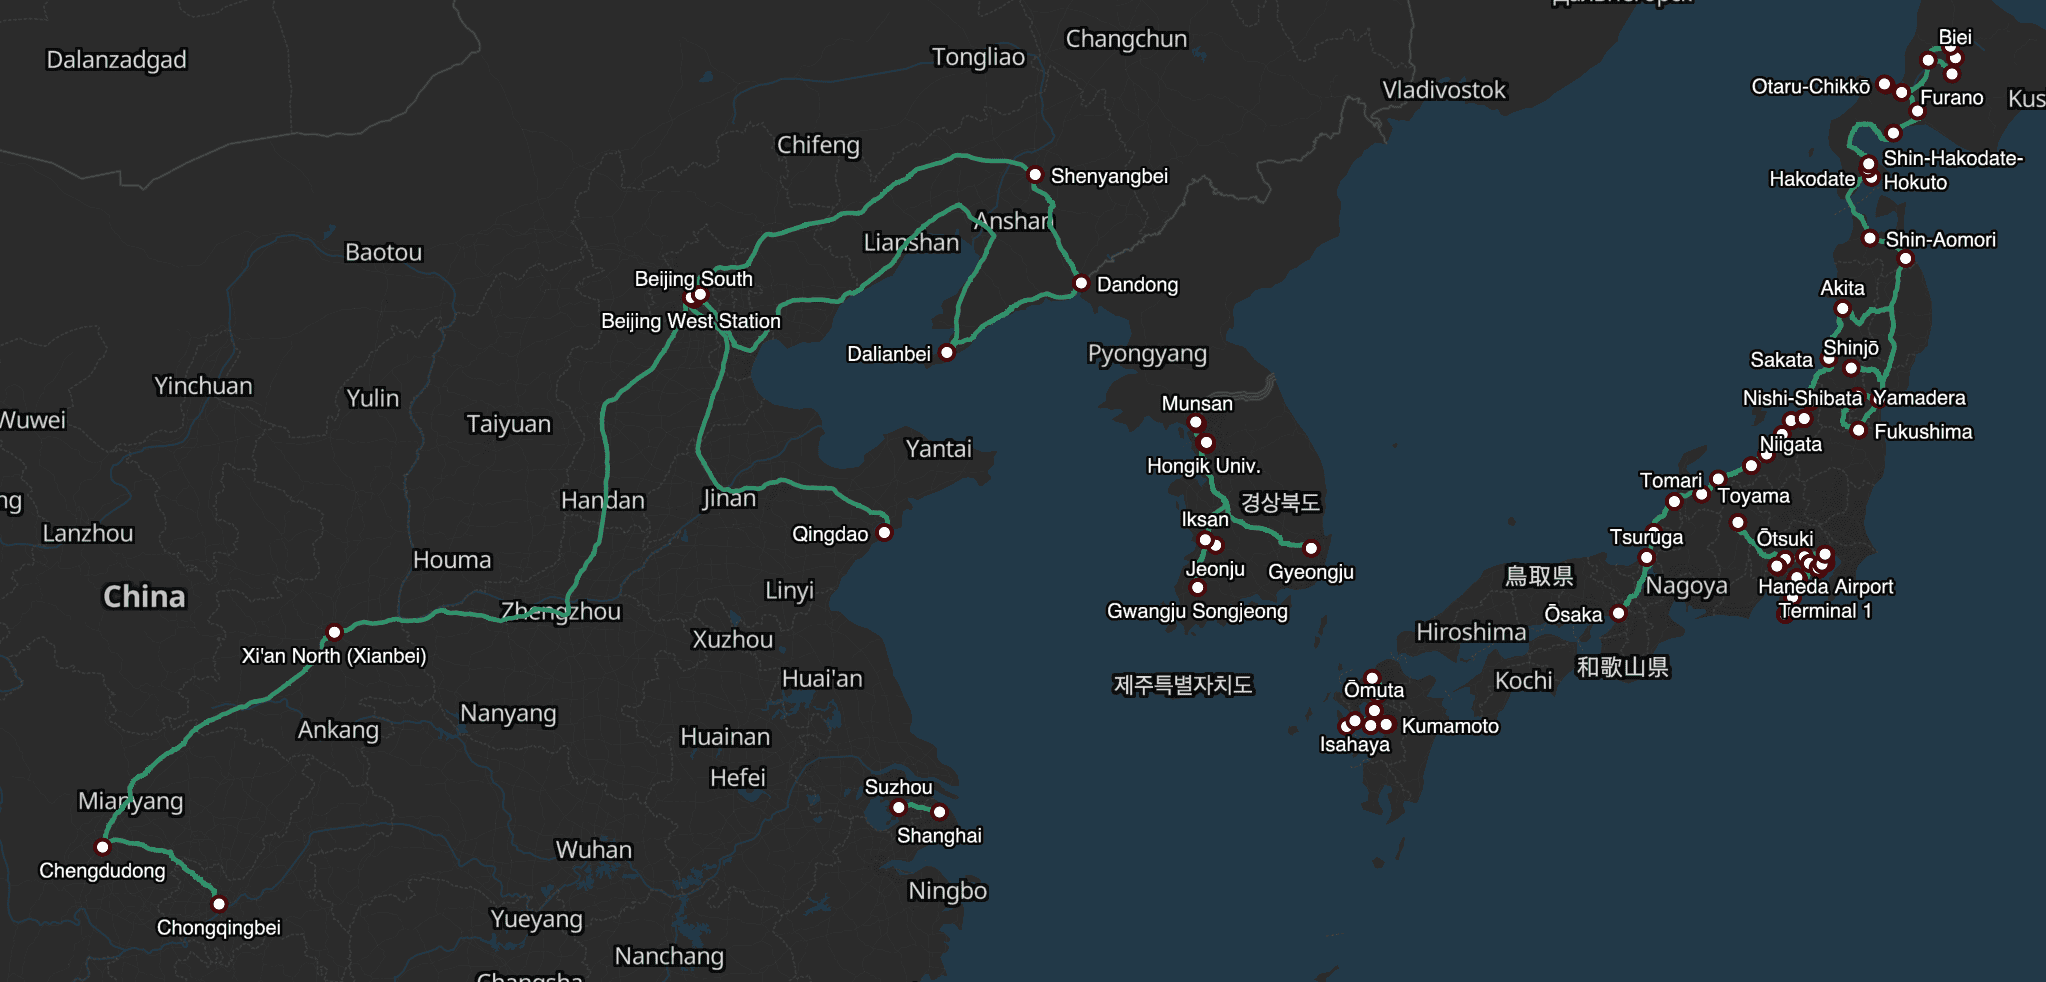This screenshot has height=982, width=2046.
Task: Click the Dalianbei station dot
Action: coord(946,353)
